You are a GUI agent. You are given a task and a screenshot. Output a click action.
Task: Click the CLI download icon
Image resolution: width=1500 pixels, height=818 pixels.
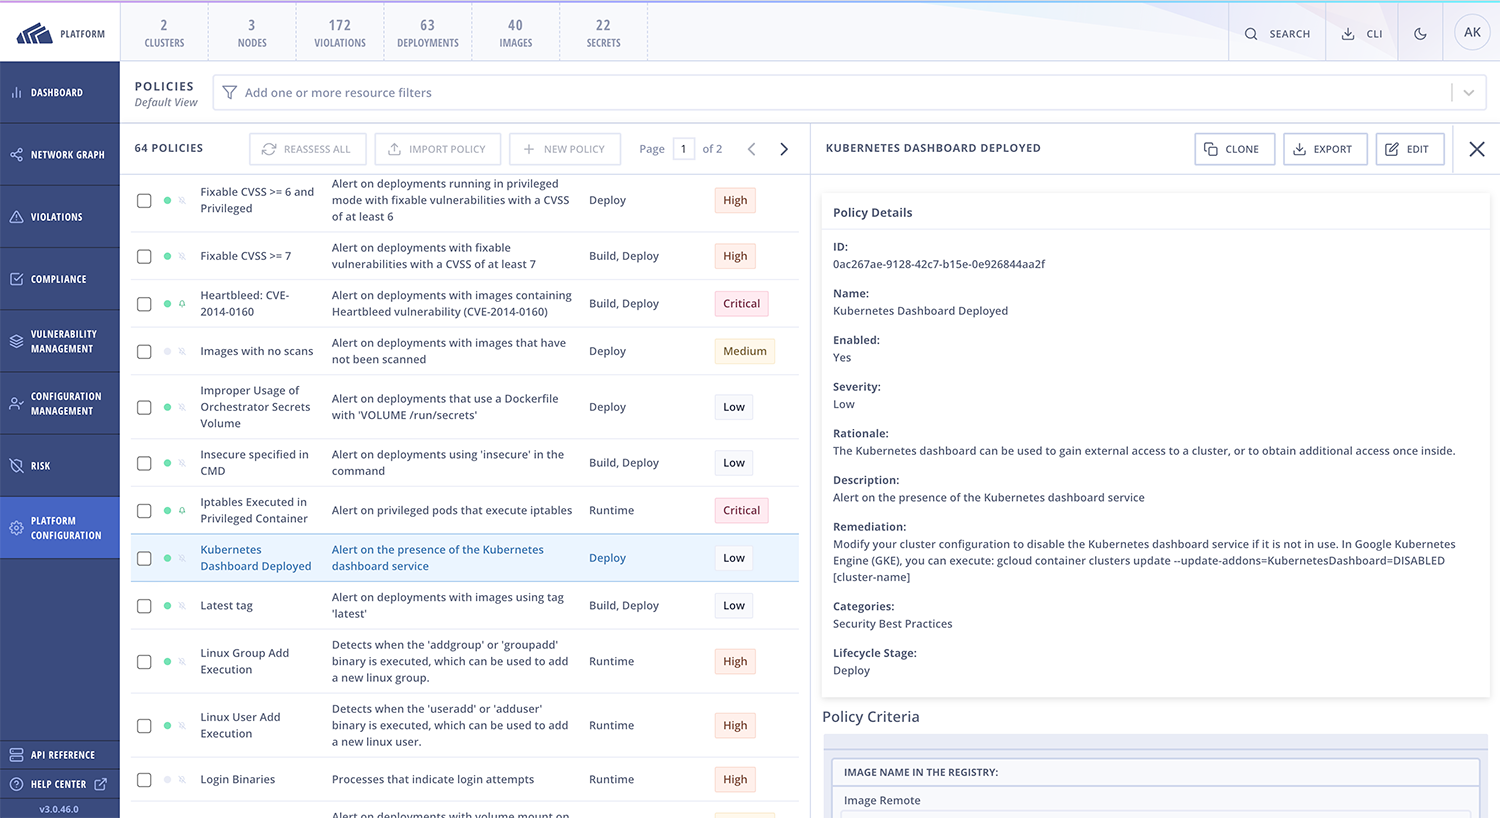[x=1361, y=34]
